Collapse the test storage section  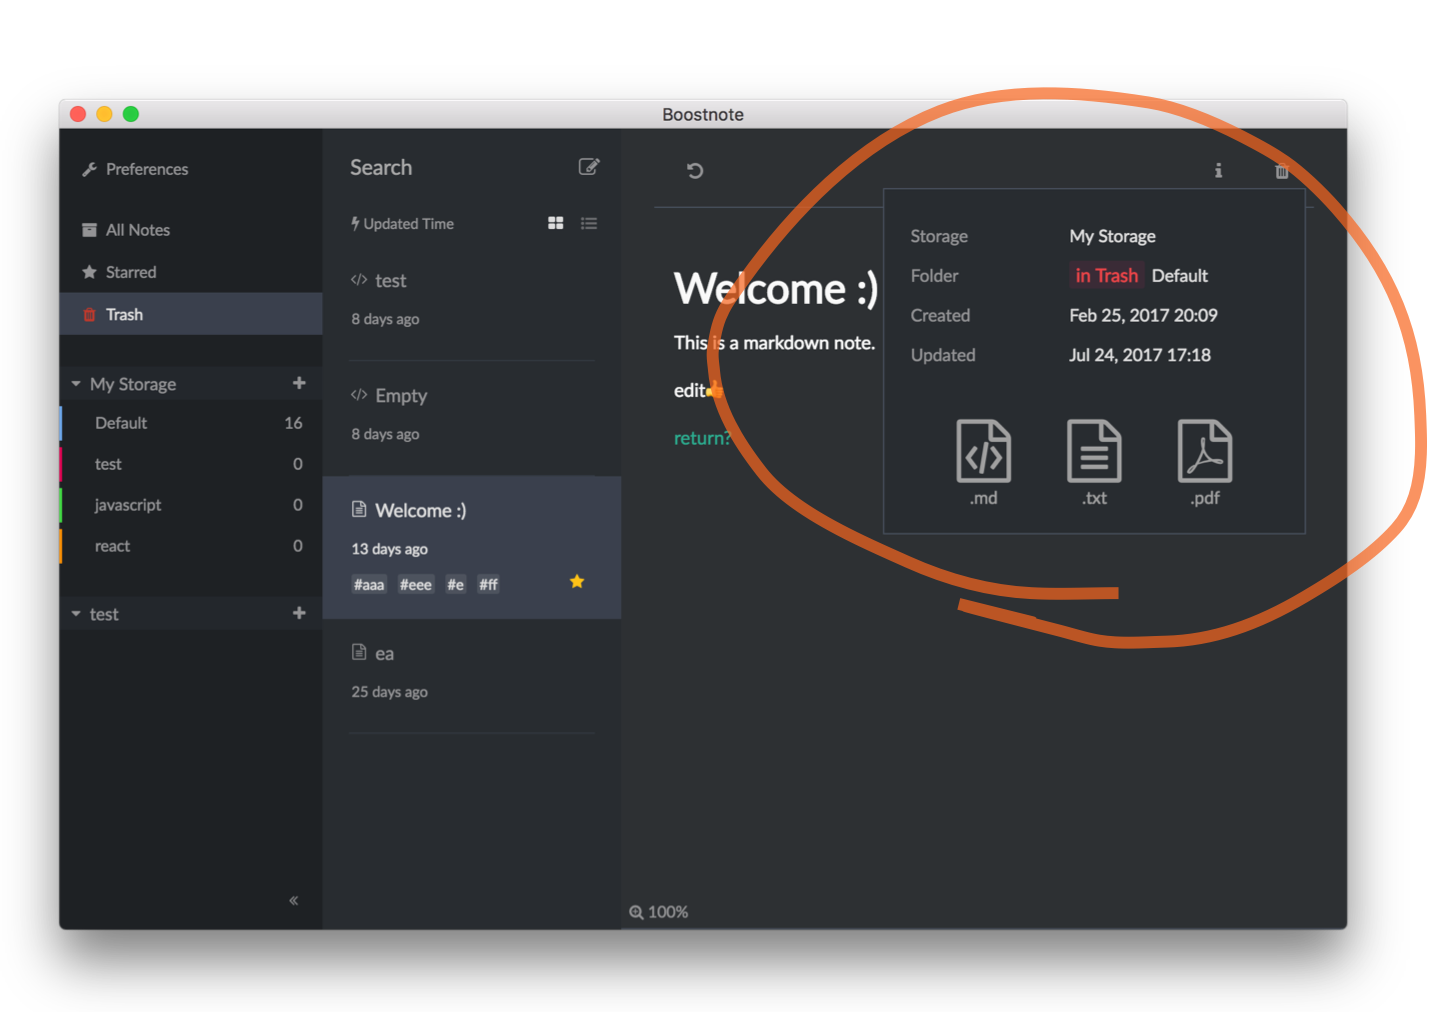click(x=76, y=614)
